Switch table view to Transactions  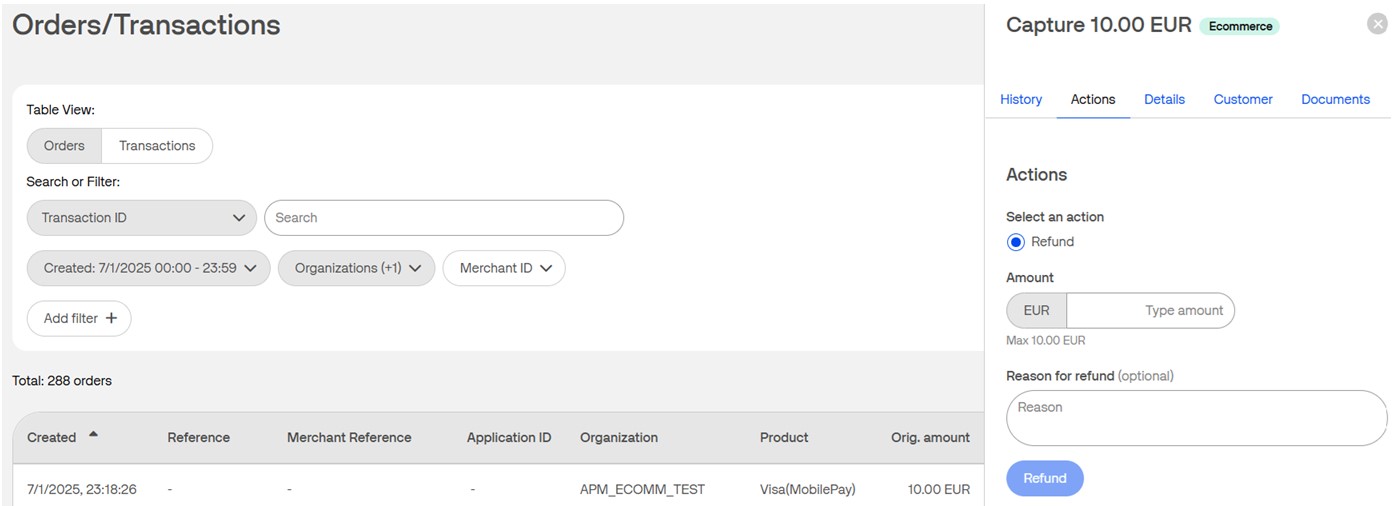(x=157, y=146)
